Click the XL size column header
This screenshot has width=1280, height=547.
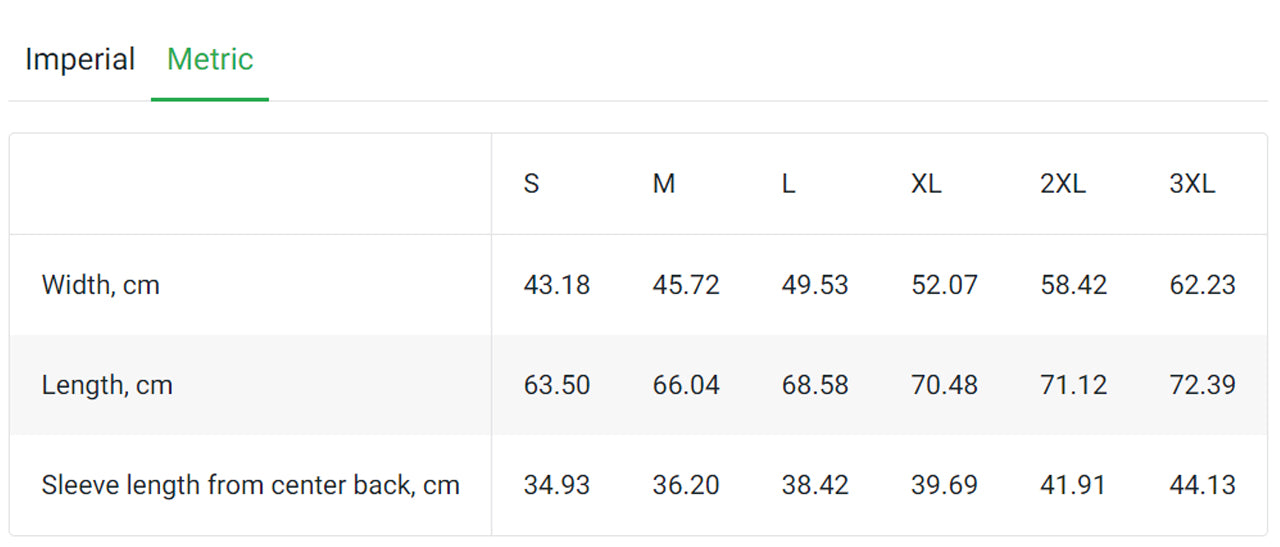tap(926, 184)
